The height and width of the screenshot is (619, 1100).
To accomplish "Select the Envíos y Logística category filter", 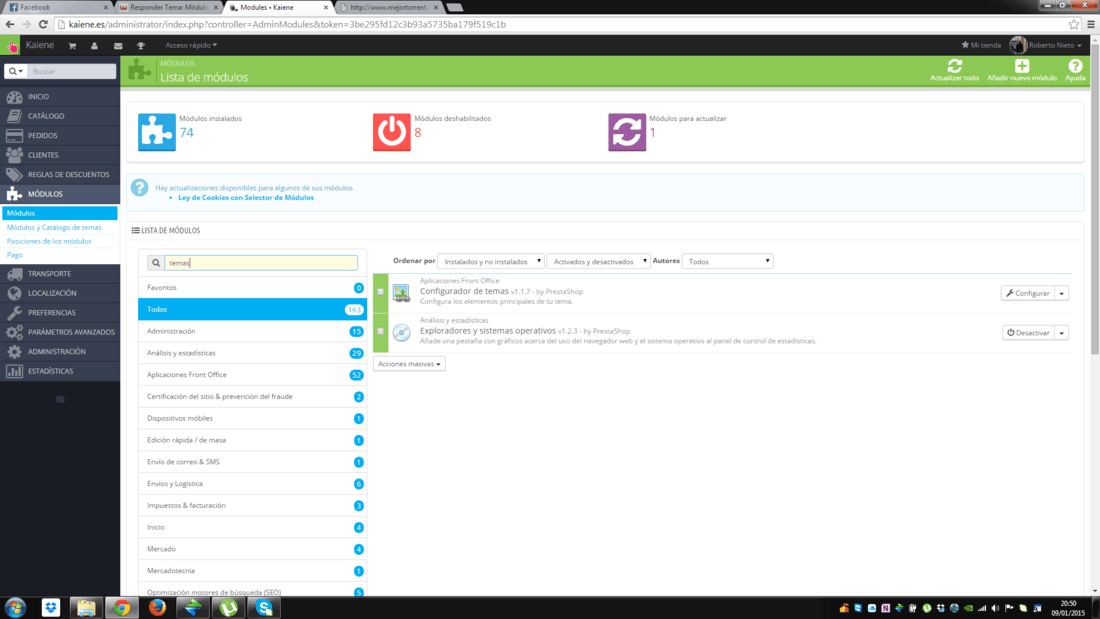I will (253, 484).
